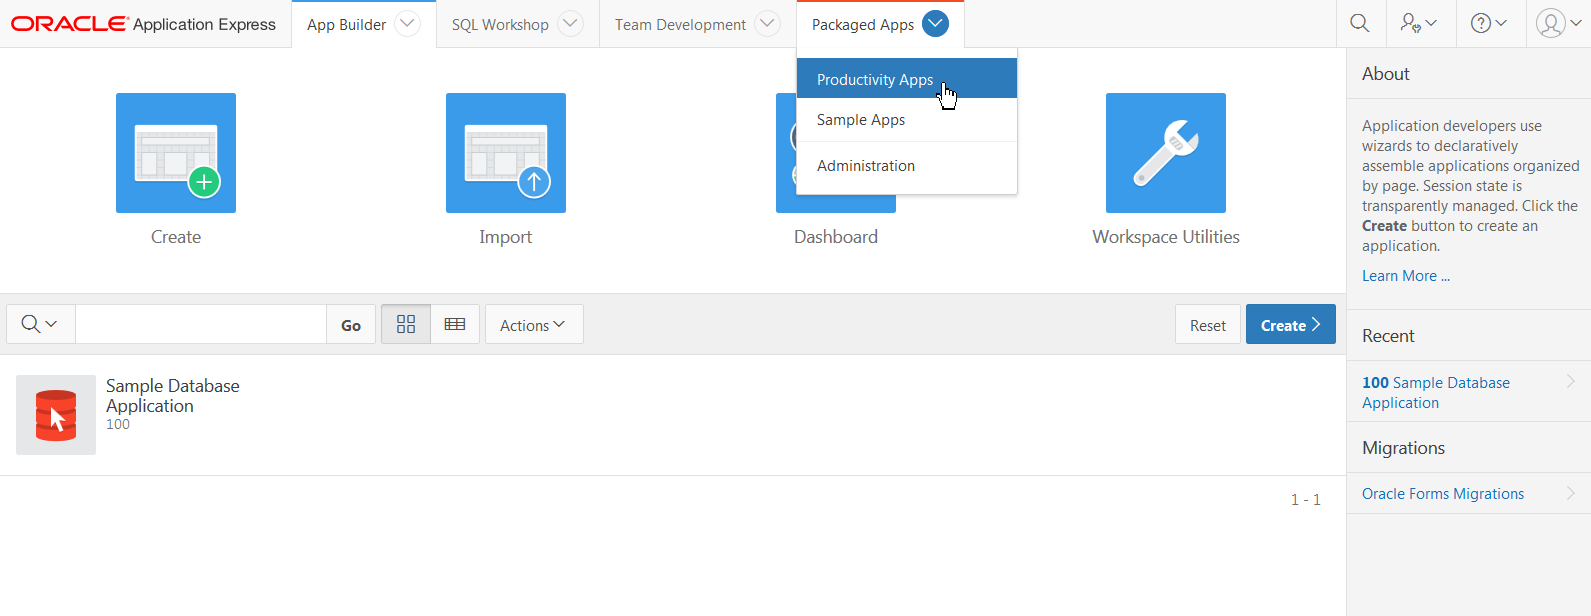Viewport: 1591px width, 616px height.
Task: Click the Reset button
Action: pos(1208,324)
